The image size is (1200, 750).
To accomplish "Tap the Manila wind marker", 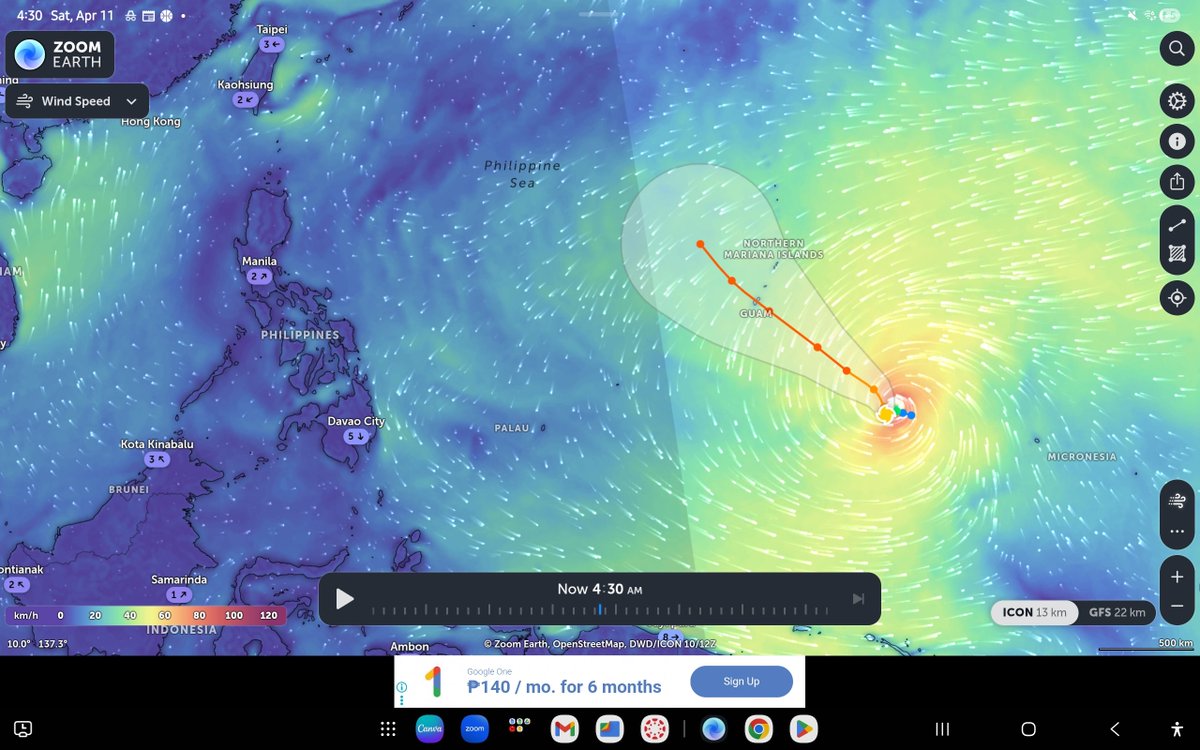I will coord(259,276).
